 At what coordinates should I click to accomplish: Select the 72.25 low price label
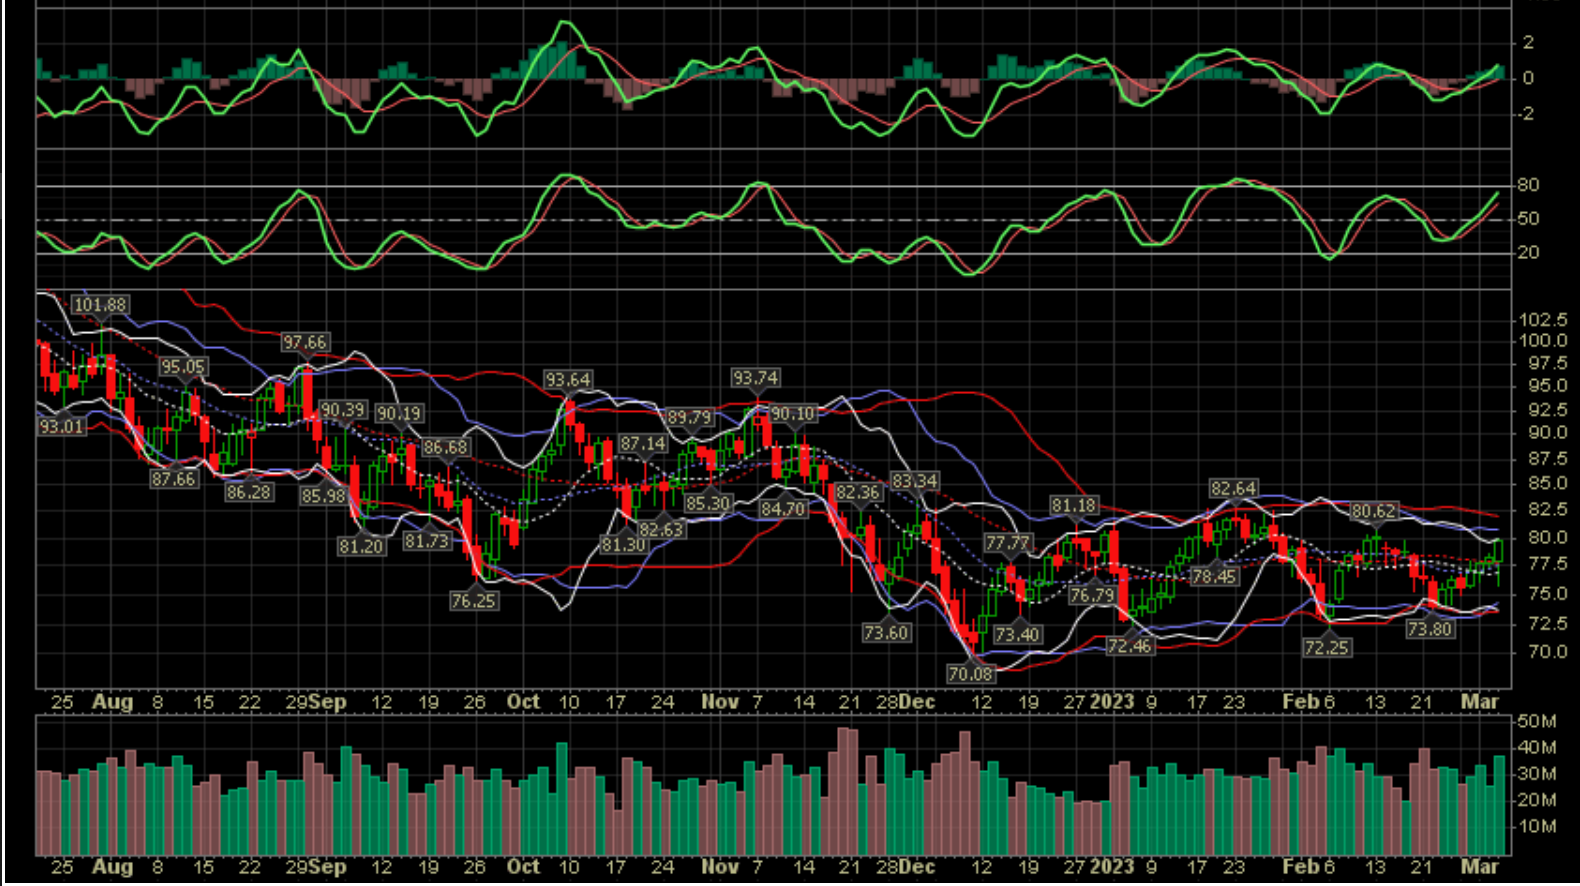1326,647
